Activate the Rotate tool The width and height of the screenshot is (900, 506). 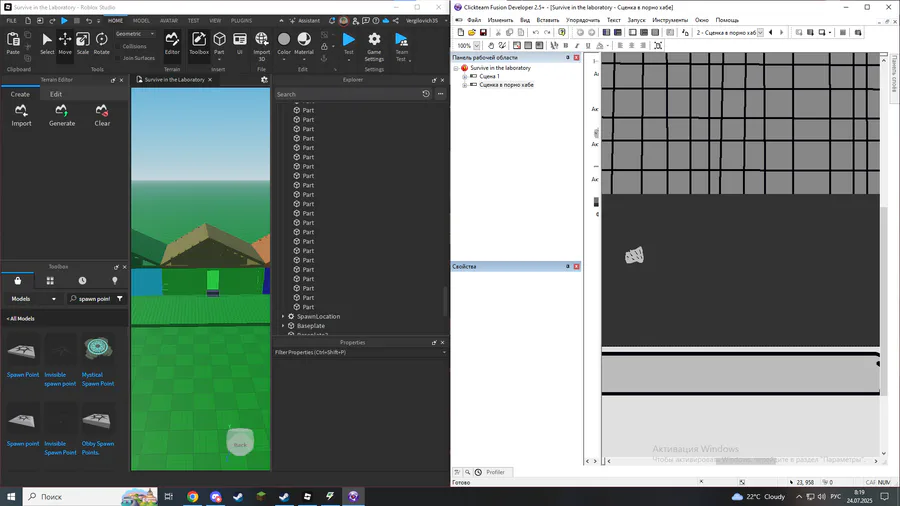[x=102, y=43]
